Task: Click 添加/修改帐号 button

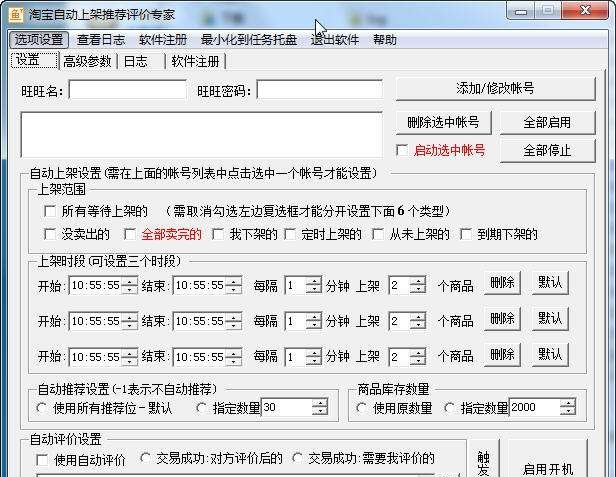Action: 495,88
